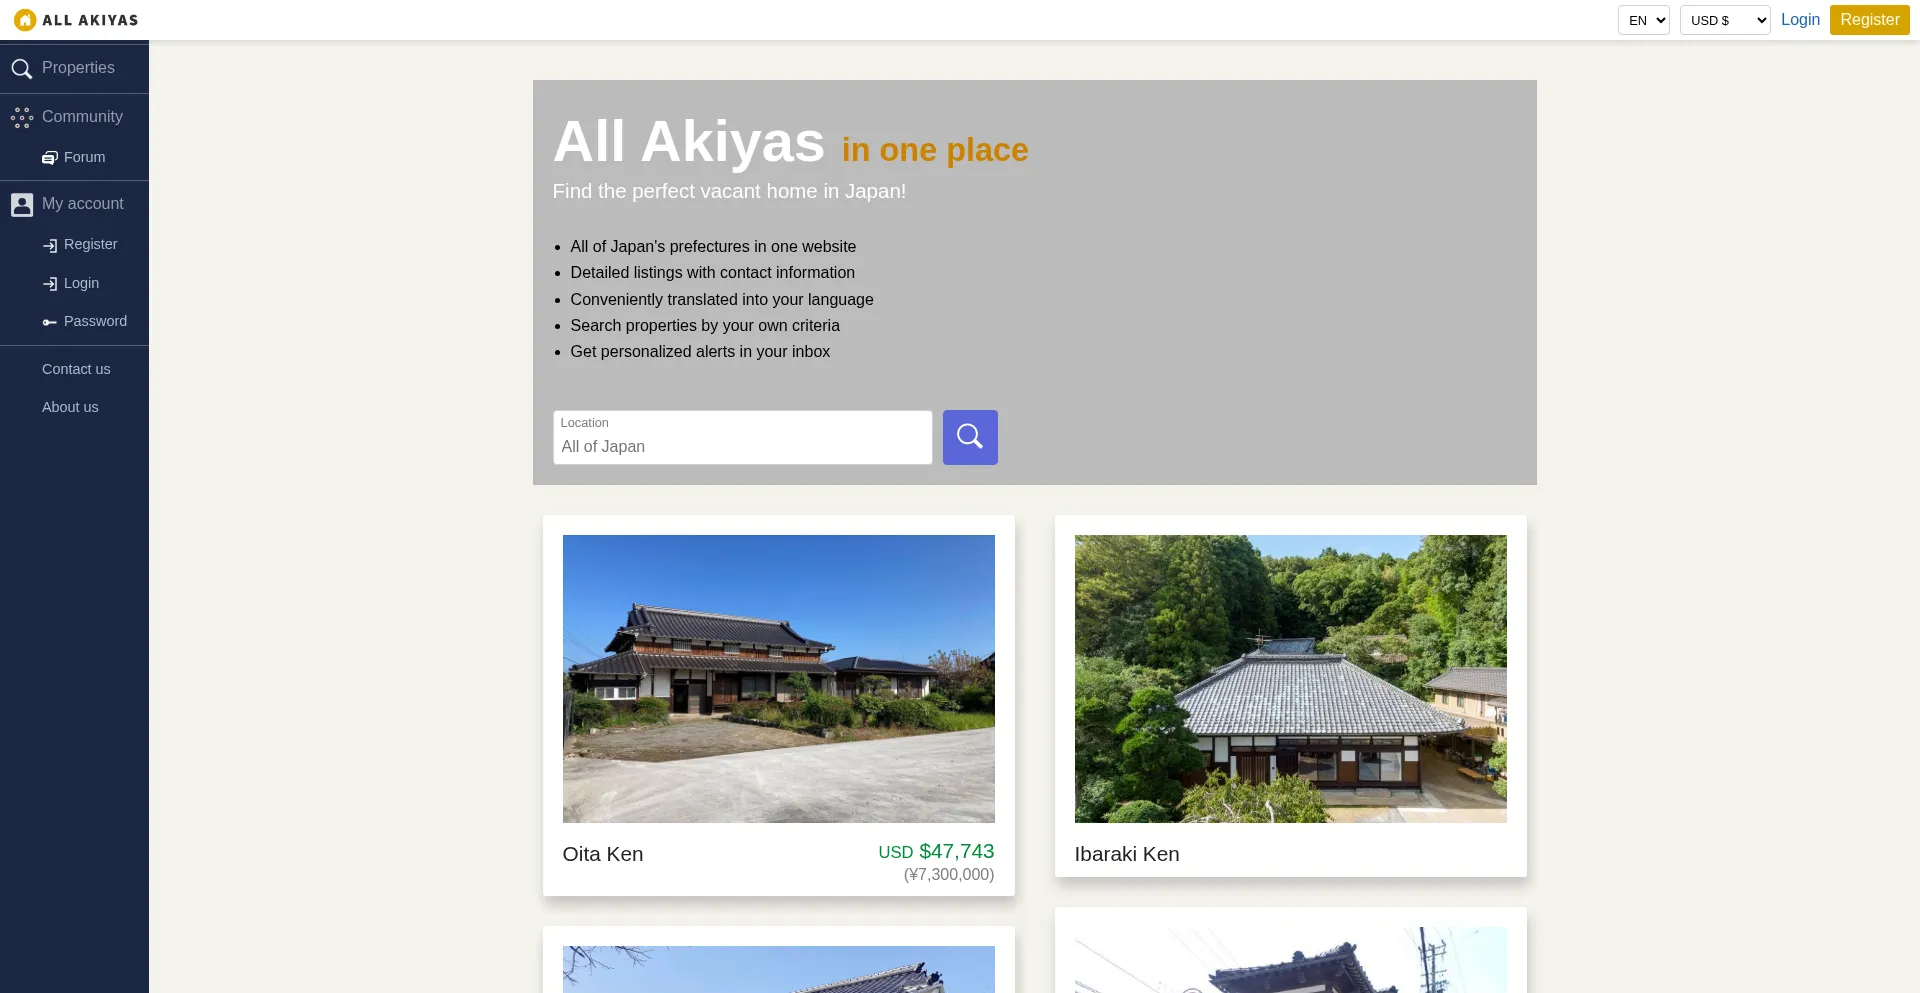Viewport: 1920px width, 993px height.
Task: Click the My account person icon
Action: 22,205
